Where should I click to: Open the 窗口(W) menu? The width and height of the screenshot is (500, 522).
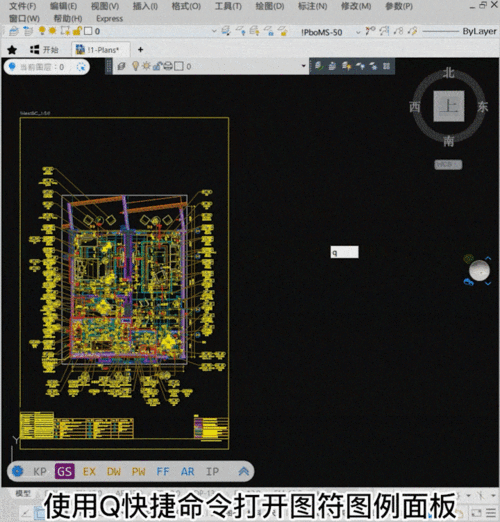24,18
